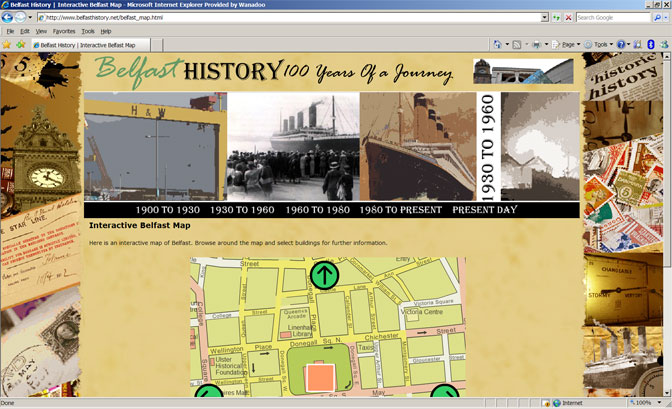This screenshot has width=672, height=409.
Task: Click the Taxis label on map
Action: 366,347
